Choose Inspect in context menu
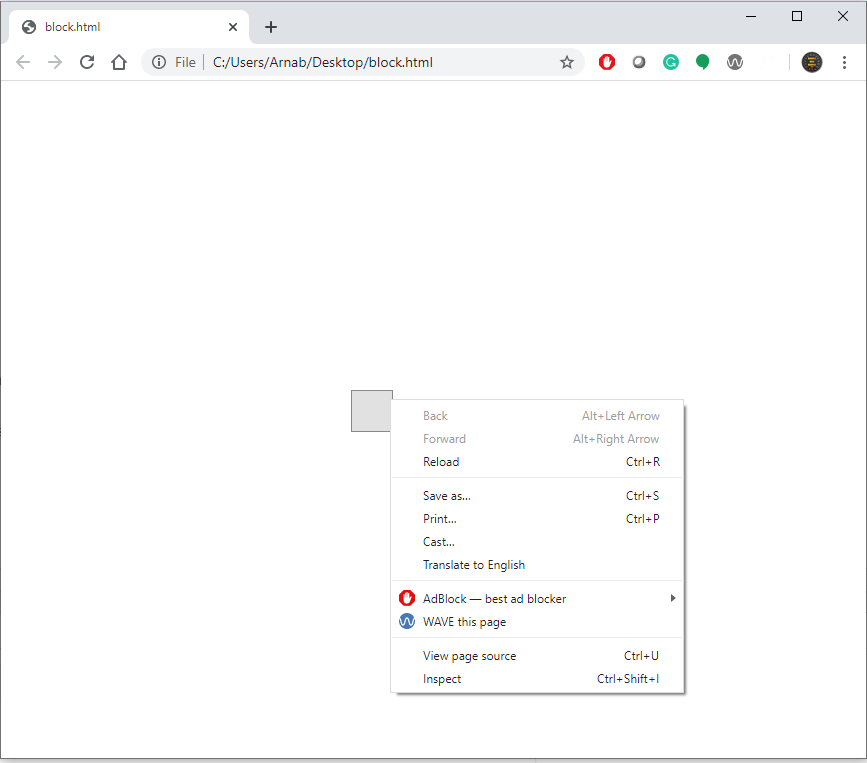 (x=537, y=679)
